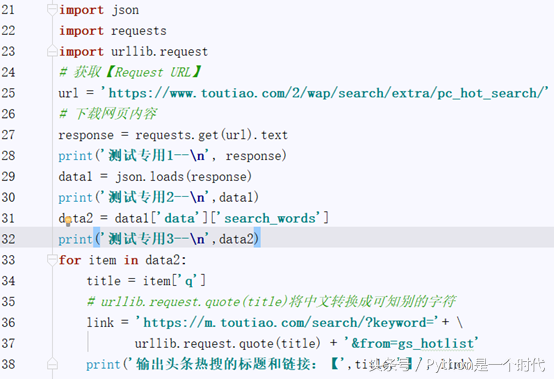Click line number 37 in the gutter
Viewport: 554px width, 379px height.
pos(8,343)
